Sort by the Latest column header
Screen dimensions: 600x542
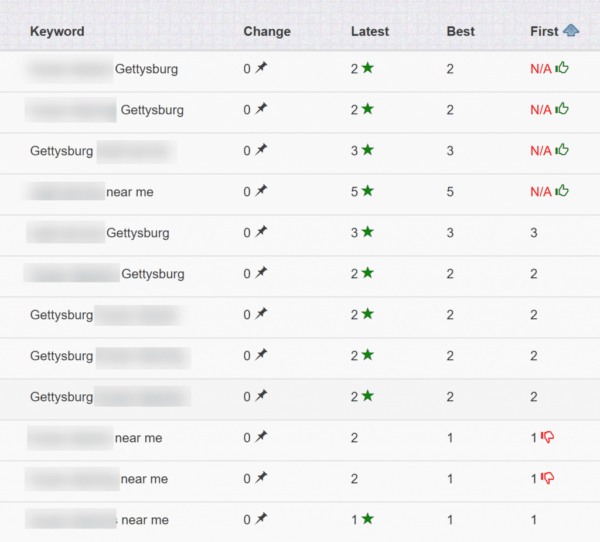370,31
